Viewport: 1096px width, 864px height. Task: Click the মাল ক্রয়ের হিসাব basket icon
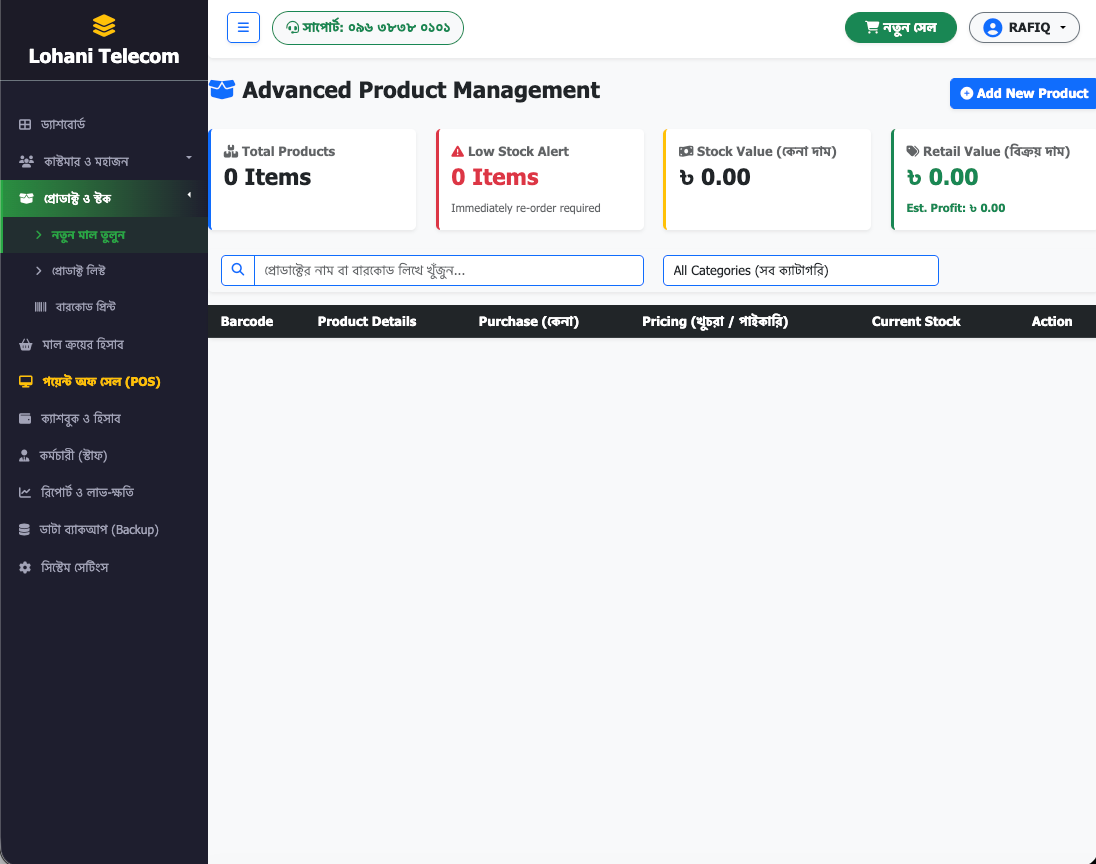pos(26,345)
